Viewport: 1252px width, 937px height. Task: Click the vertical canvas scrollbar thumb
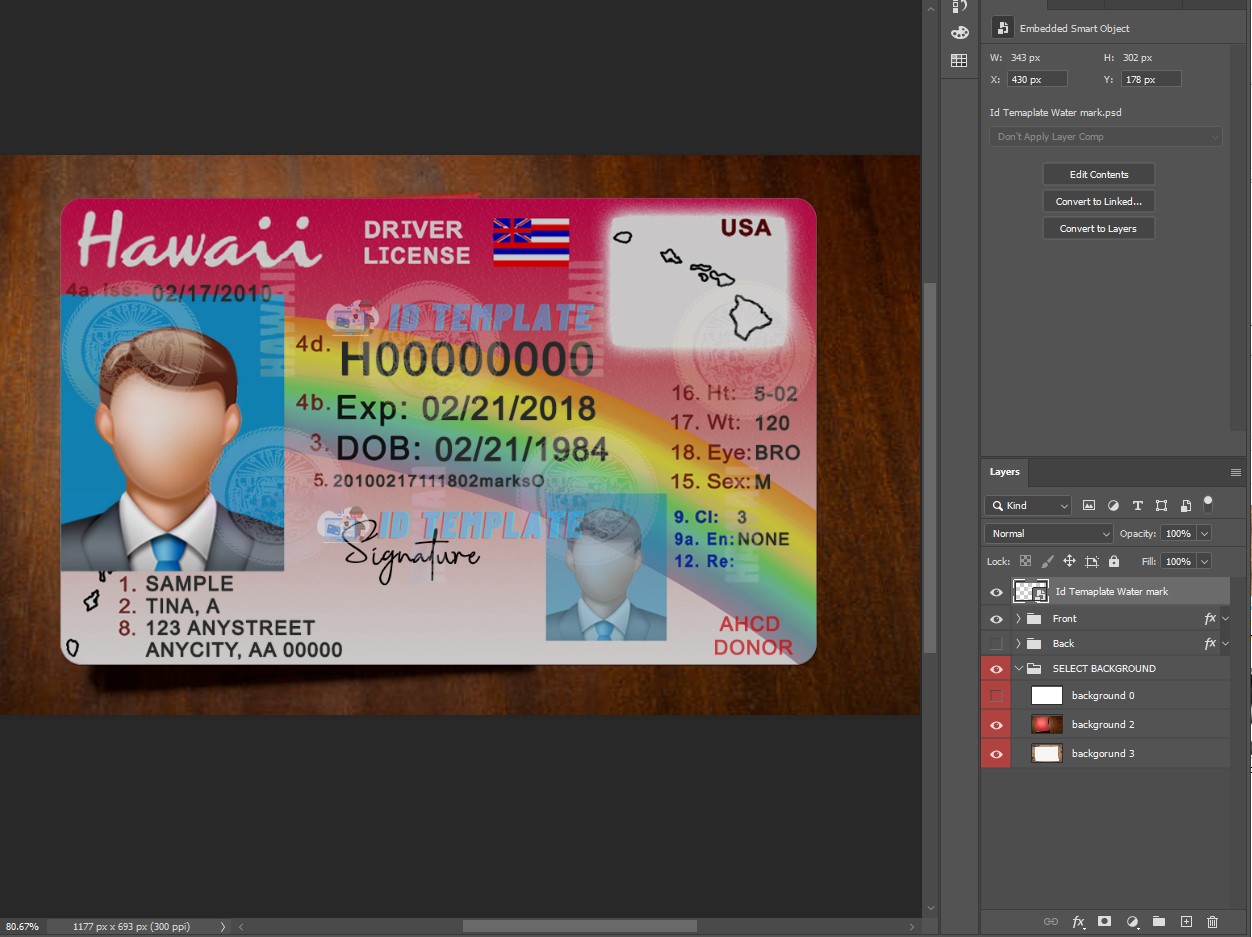(x=931, y=468)
